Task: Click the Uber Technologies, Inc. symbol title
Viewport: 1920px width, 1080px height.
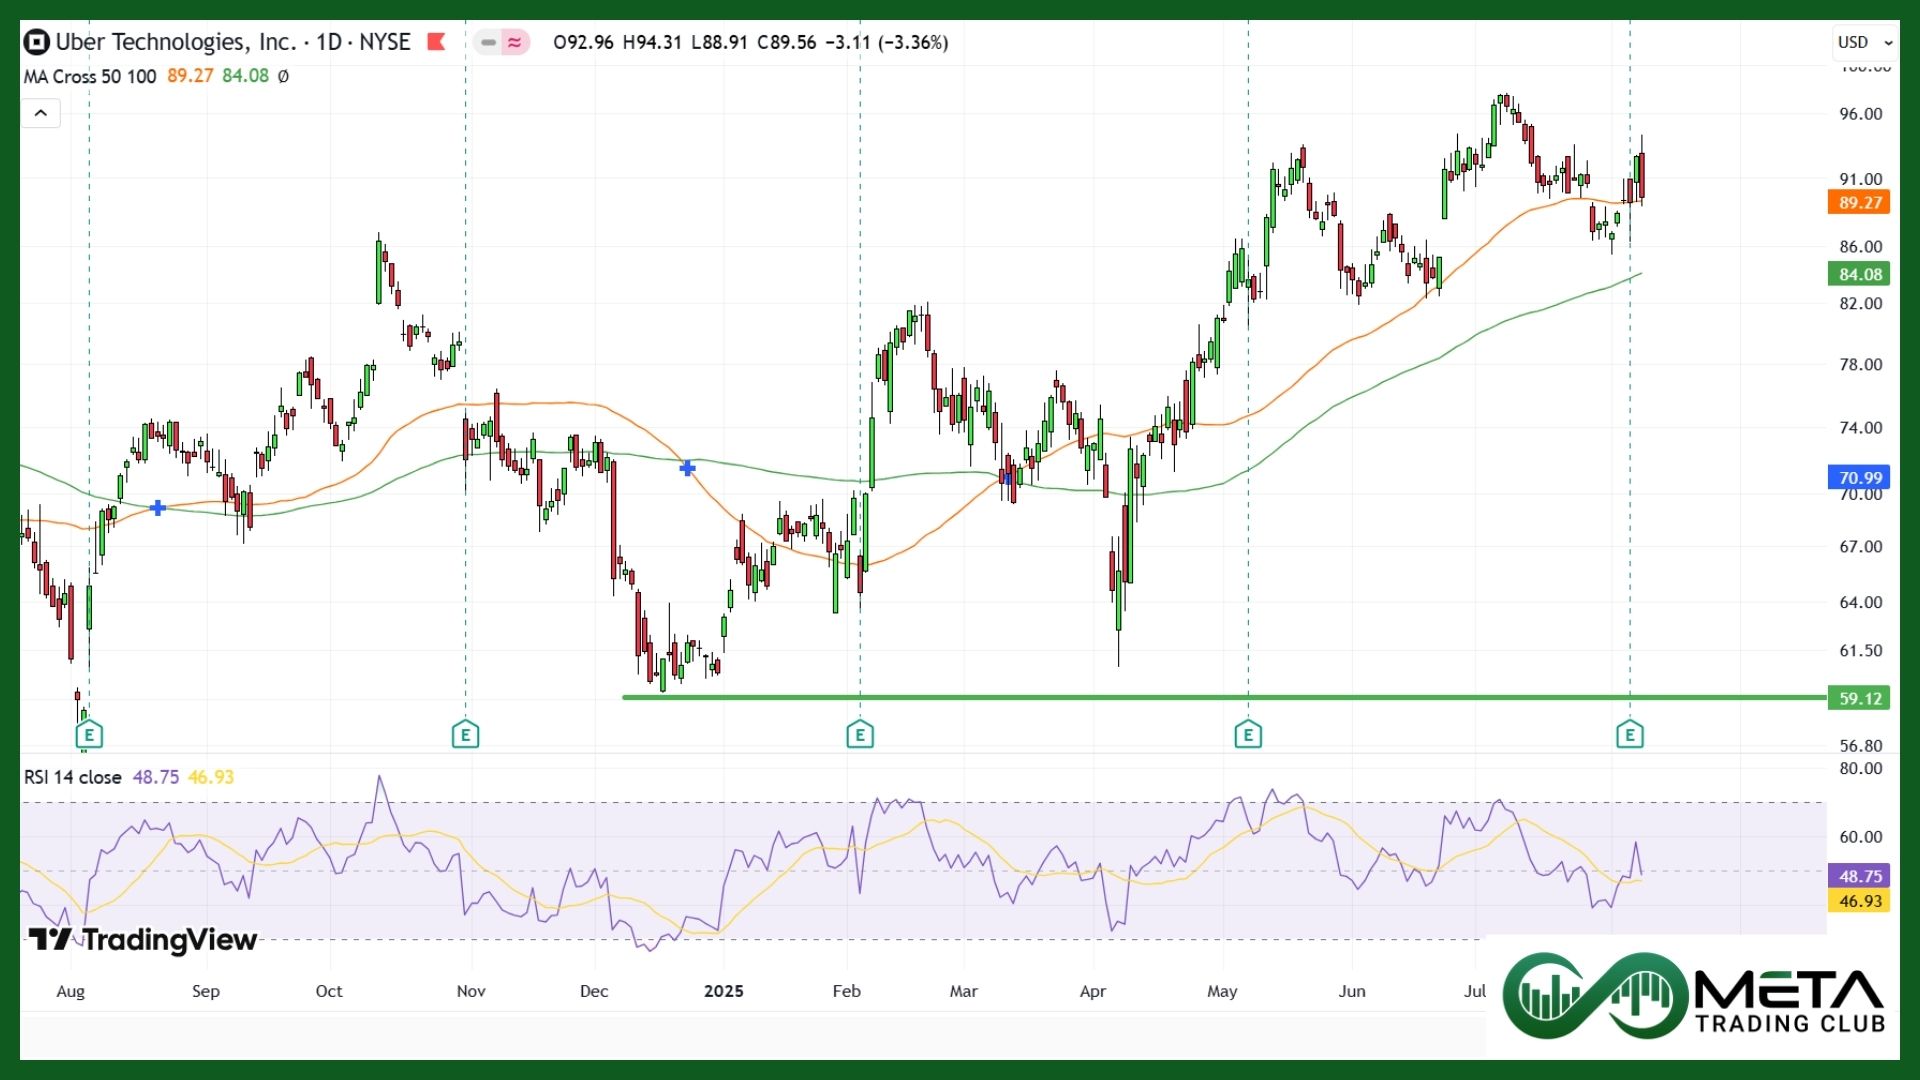Action: coord(176,42)
